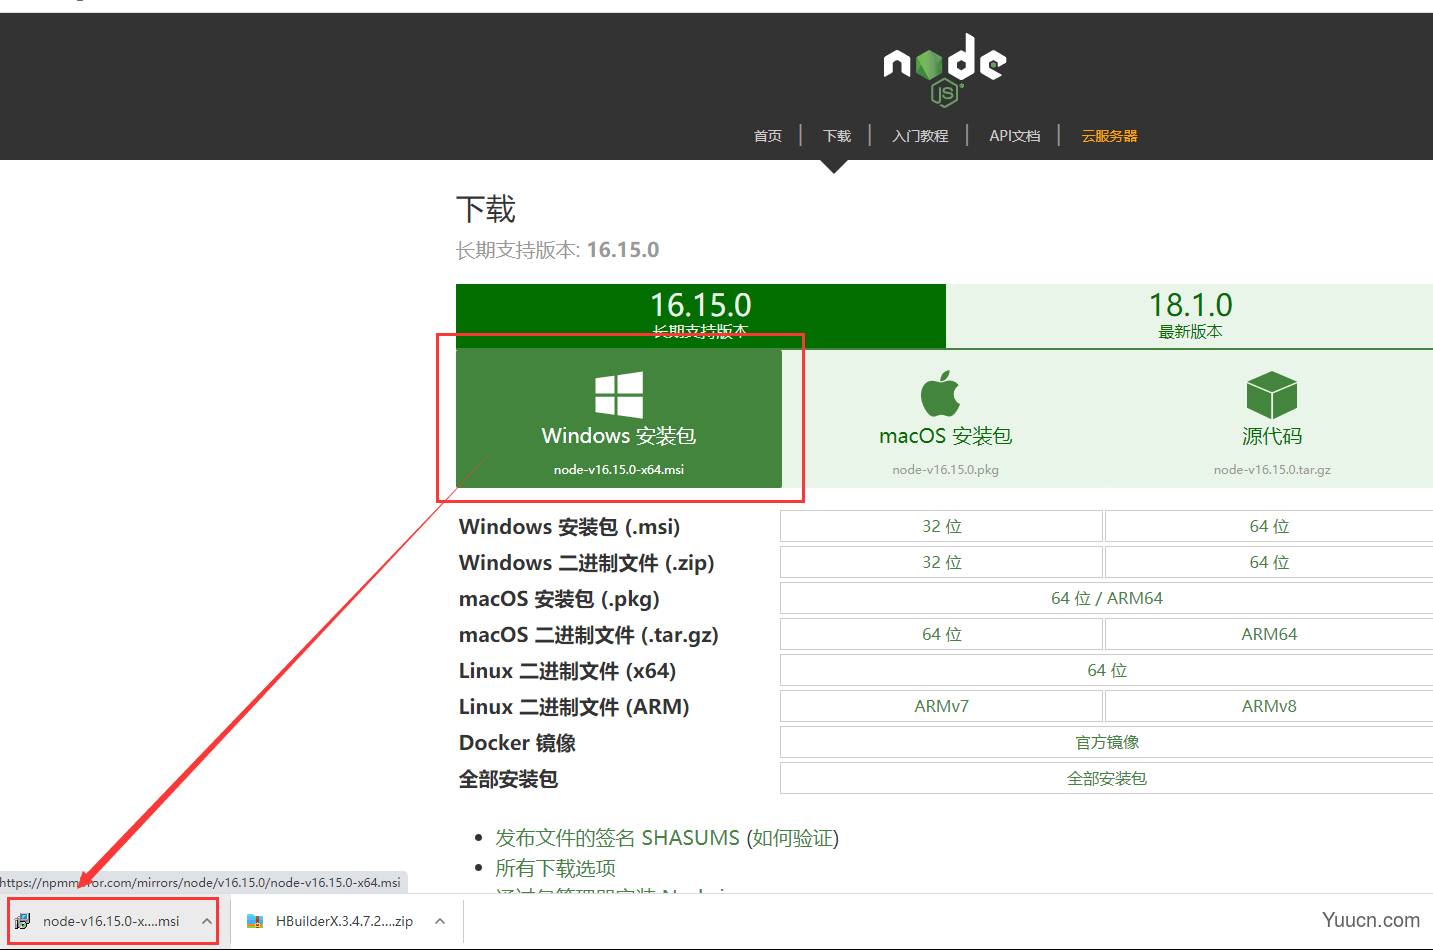Click the green cube source code icon
This screenshot has height=950, width=1433.
pos(1272,395)
